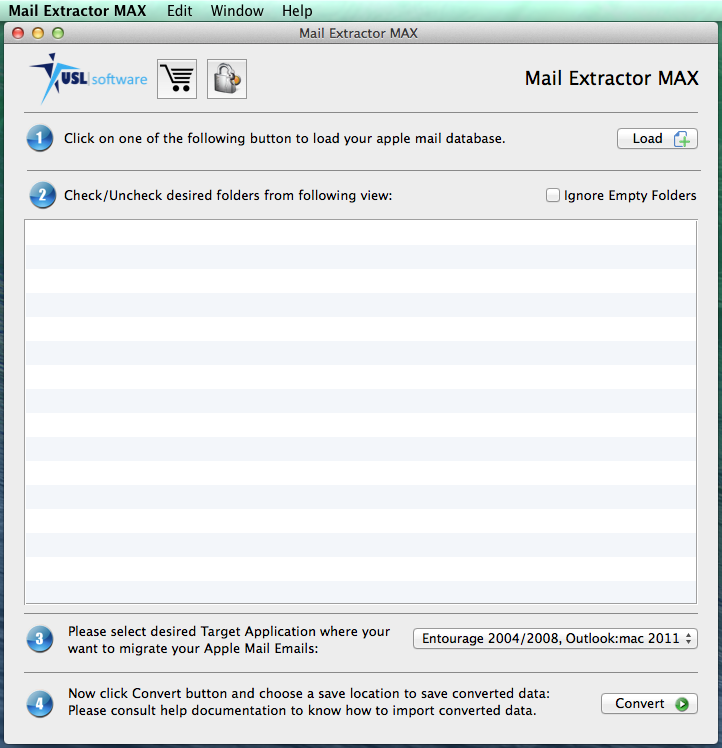Click inside the empty folder list view
The image size is (722, 748).
[x=360, y=412]
